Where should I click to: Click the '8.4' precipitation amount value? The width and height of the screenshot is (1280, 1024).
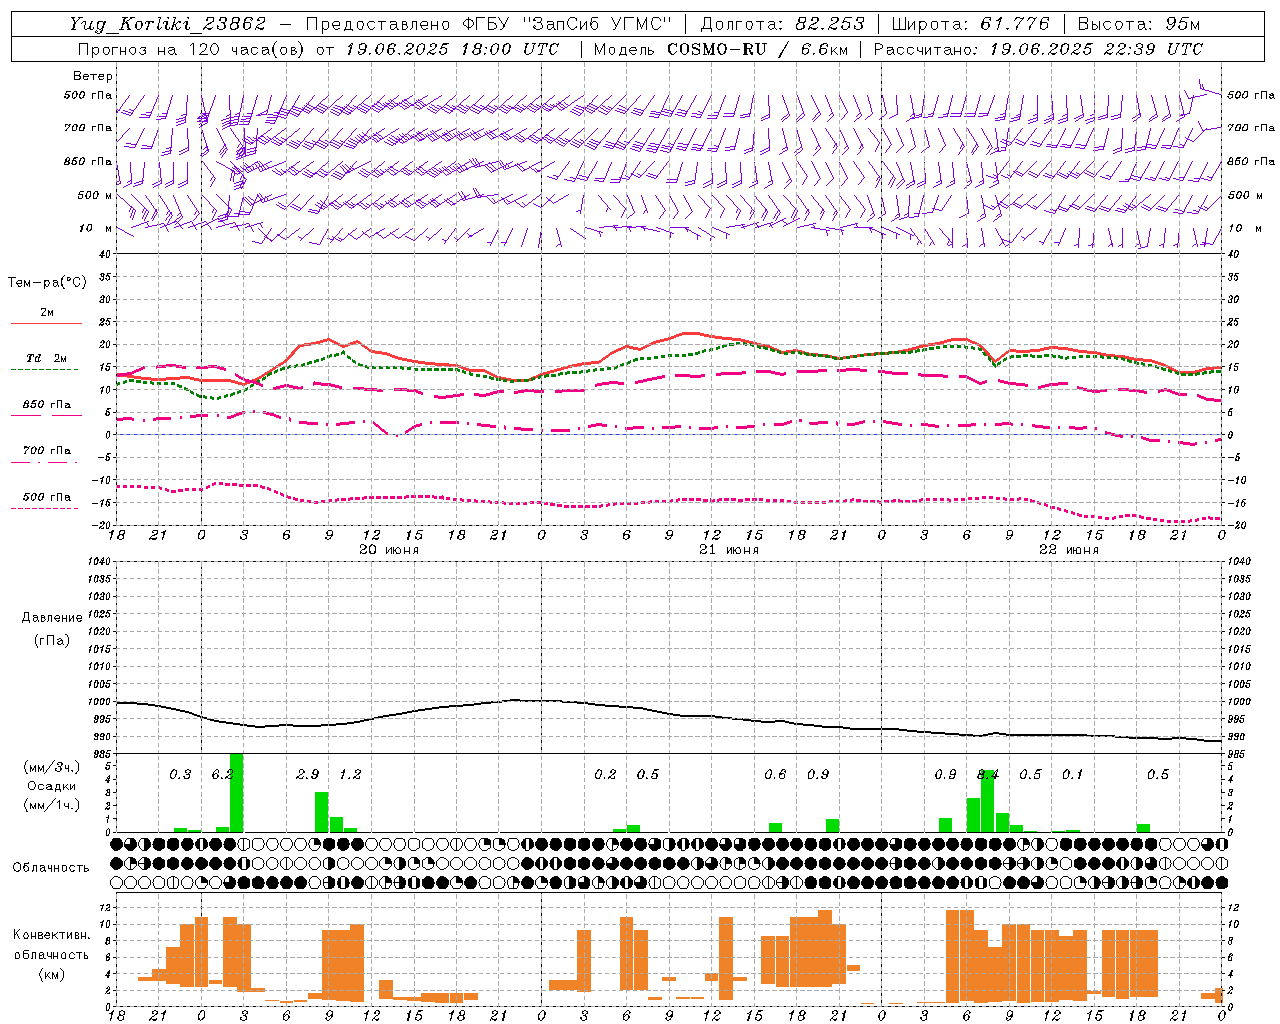tap(988, 774)
